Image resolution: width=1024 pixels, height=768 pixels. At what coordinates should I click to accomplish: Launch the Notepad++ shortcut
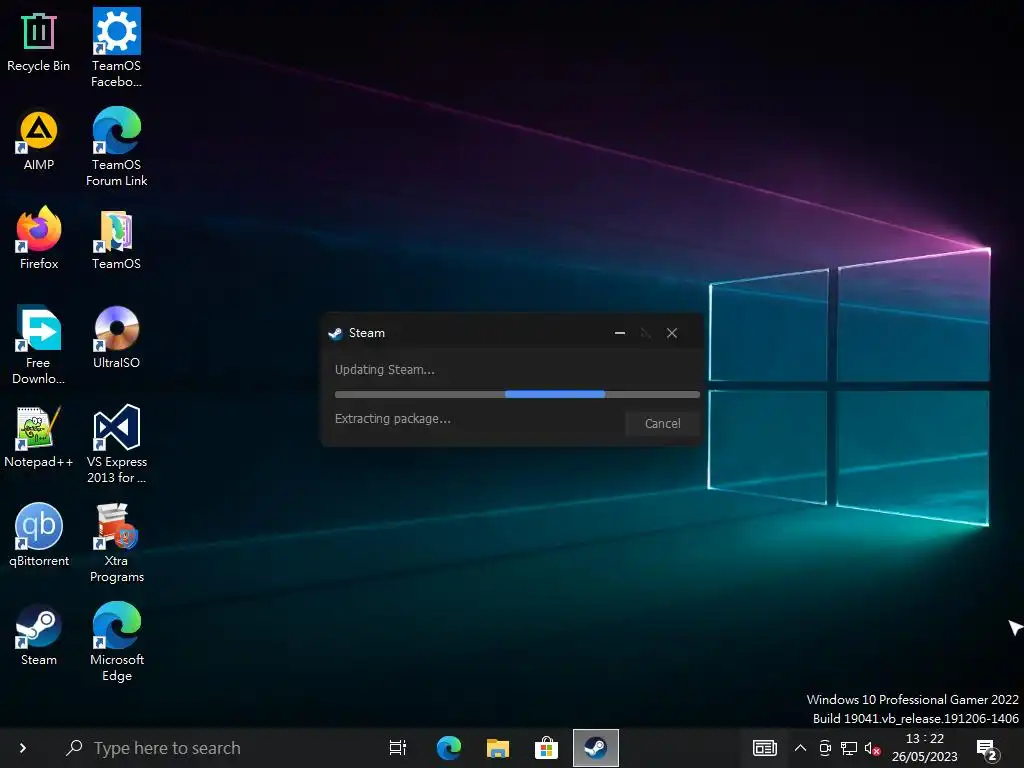39,436
